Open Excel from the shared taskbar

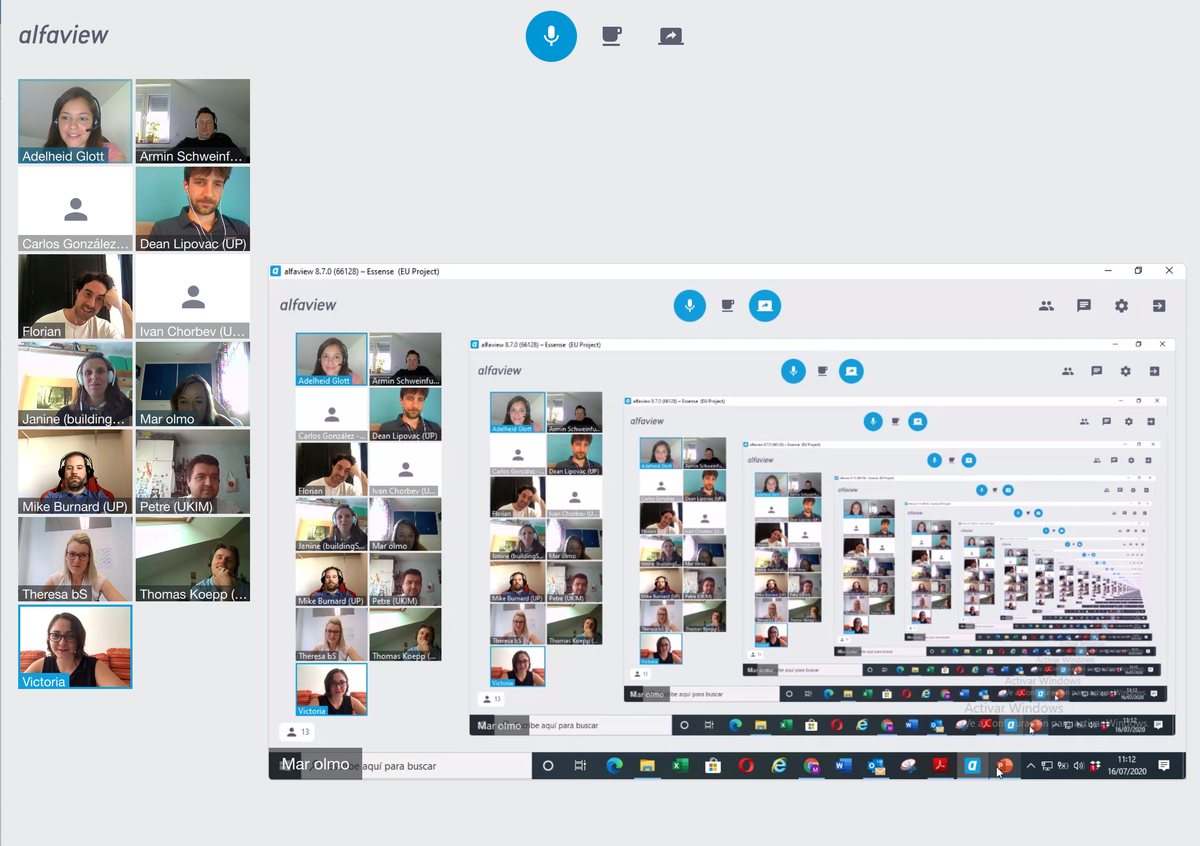680,766
